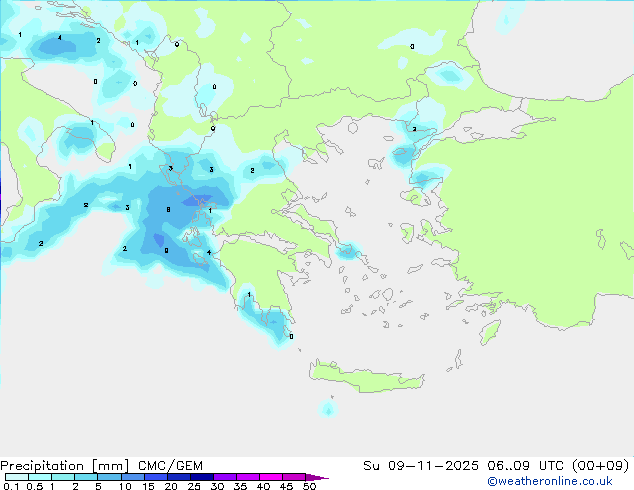The image size is (634, 490).
Task: Click the 35–40 mm legend swatch
Action: [248, 477]
